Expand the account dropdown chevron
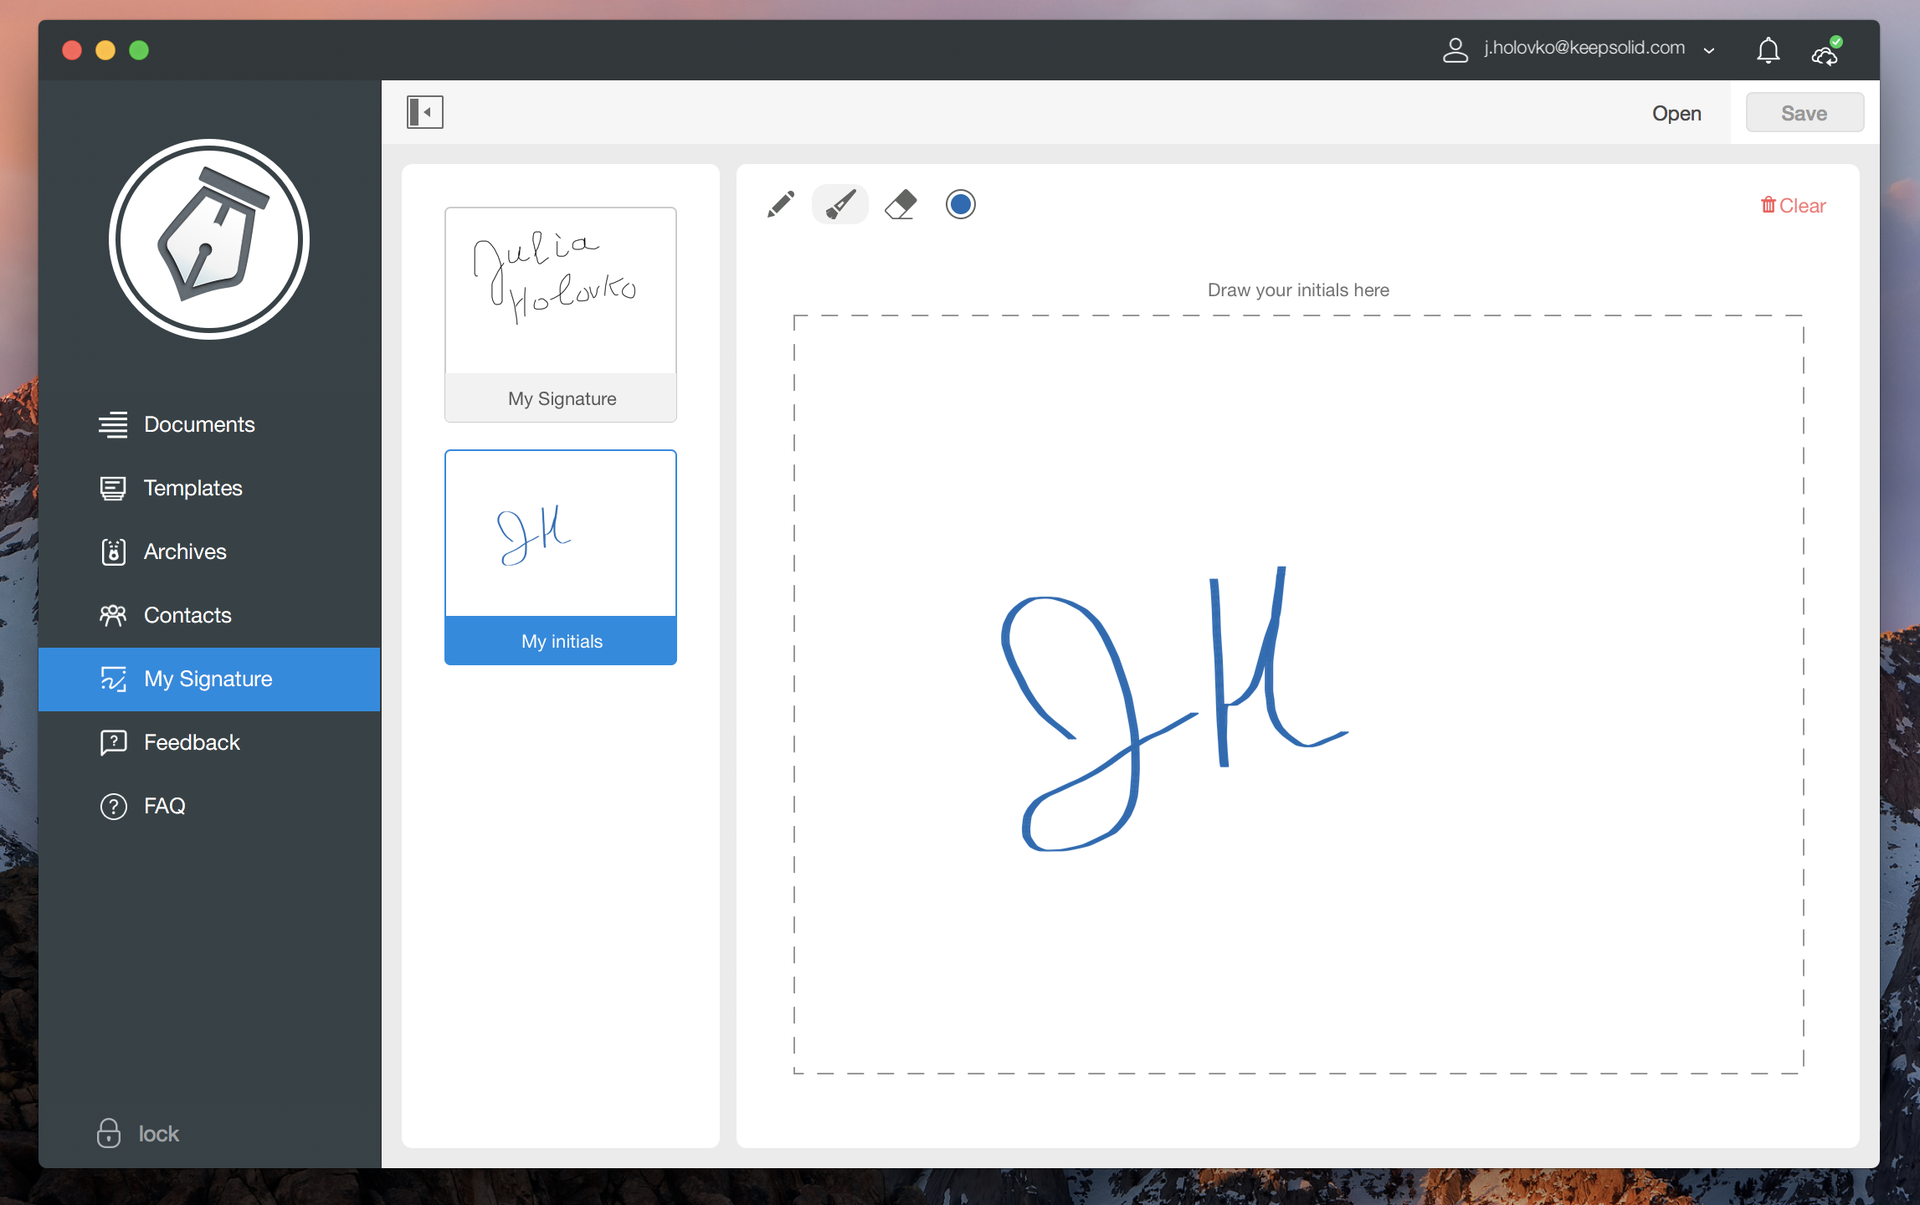The height and width of the screenshot is (1205, 1920). [x=1709, y=51]
